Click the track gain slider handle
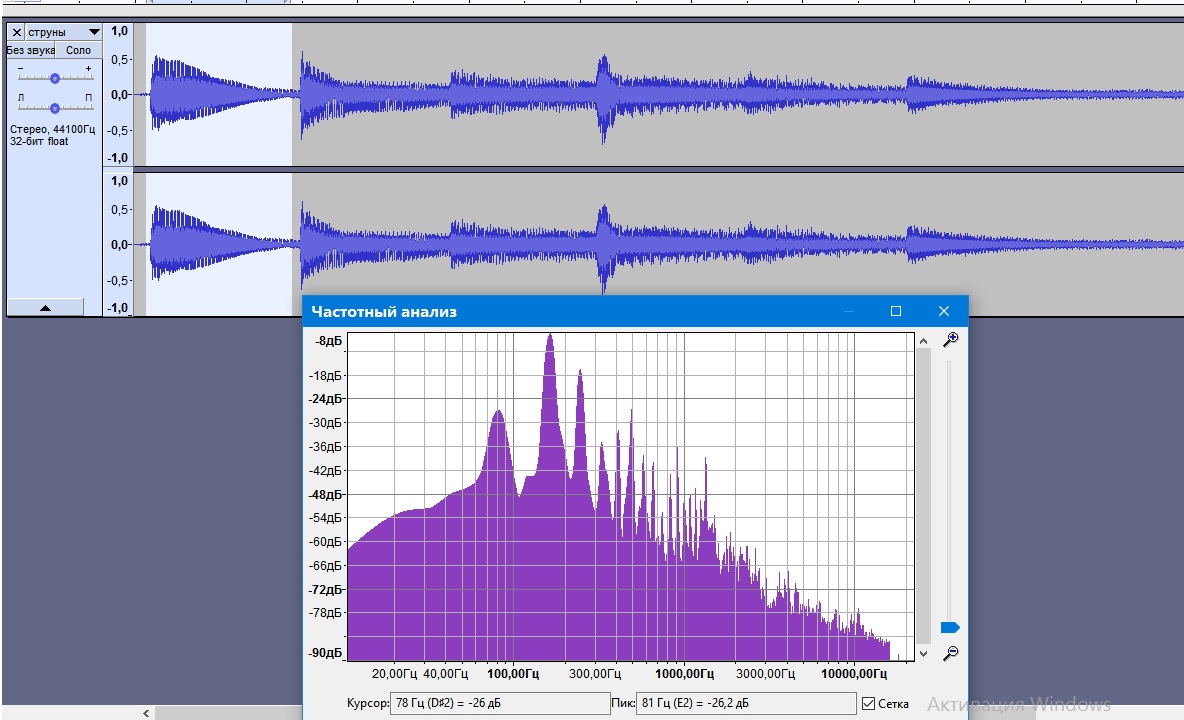Viewport: 1184px width, 720px height. click(x=54, y=78)
